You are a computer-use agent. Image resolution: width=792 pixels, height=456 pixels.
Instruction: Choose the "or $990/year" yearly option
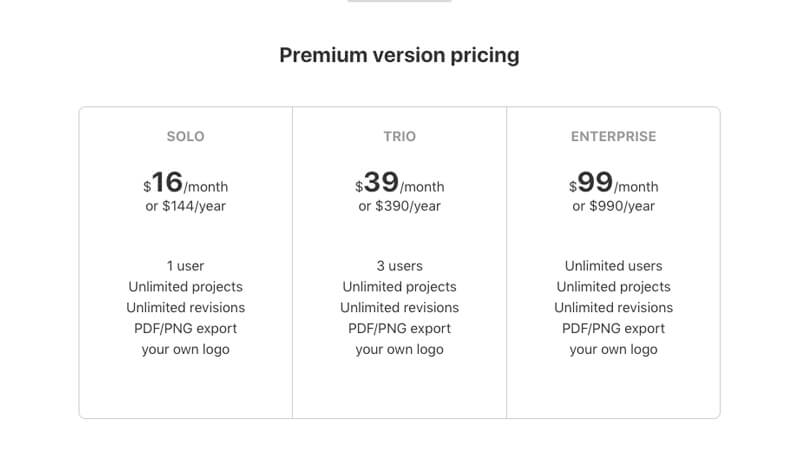(x=613, y=207)
